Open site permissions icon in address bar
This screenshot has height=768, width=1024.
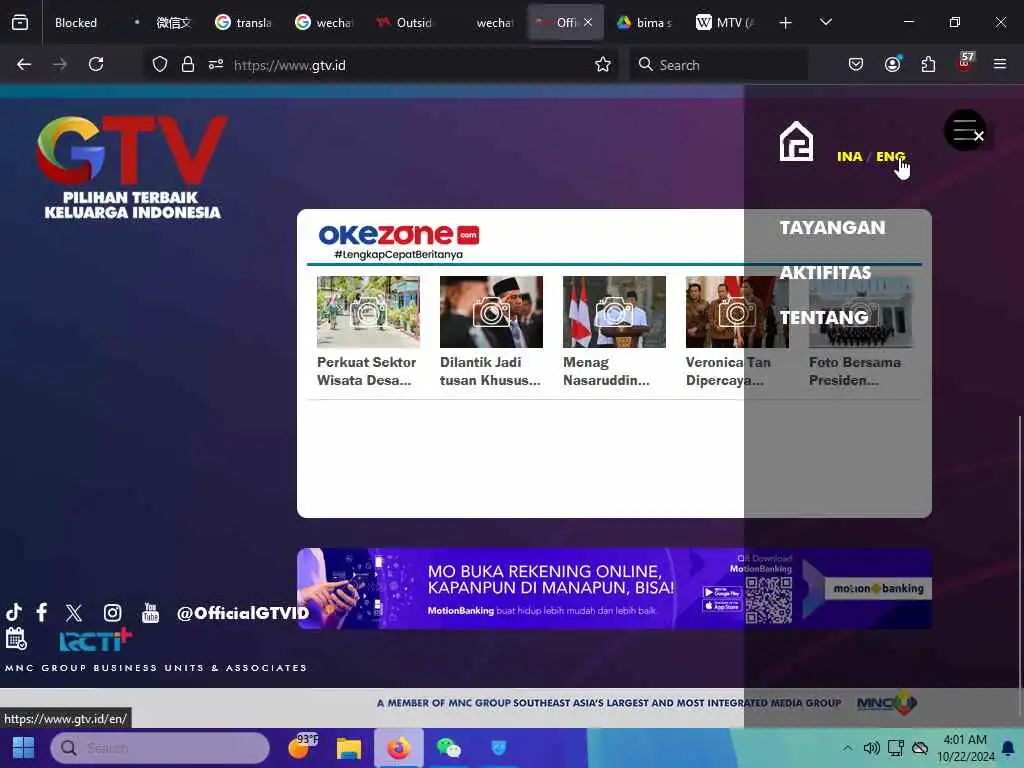point(216,64)
